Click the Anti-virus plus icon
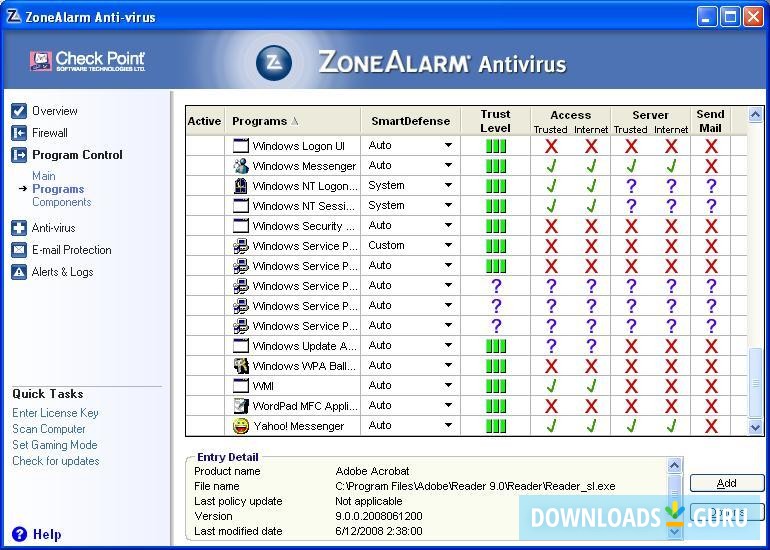Image resolution: width=770 pixels, height=550 pixels. (19, 228)
